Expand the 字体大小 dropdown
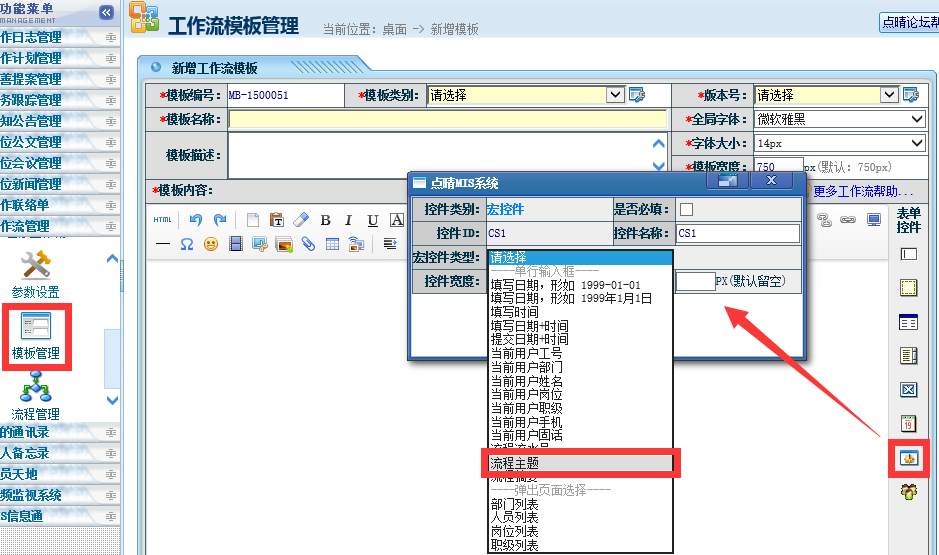The image size is (939, 555). pos(917,143)
